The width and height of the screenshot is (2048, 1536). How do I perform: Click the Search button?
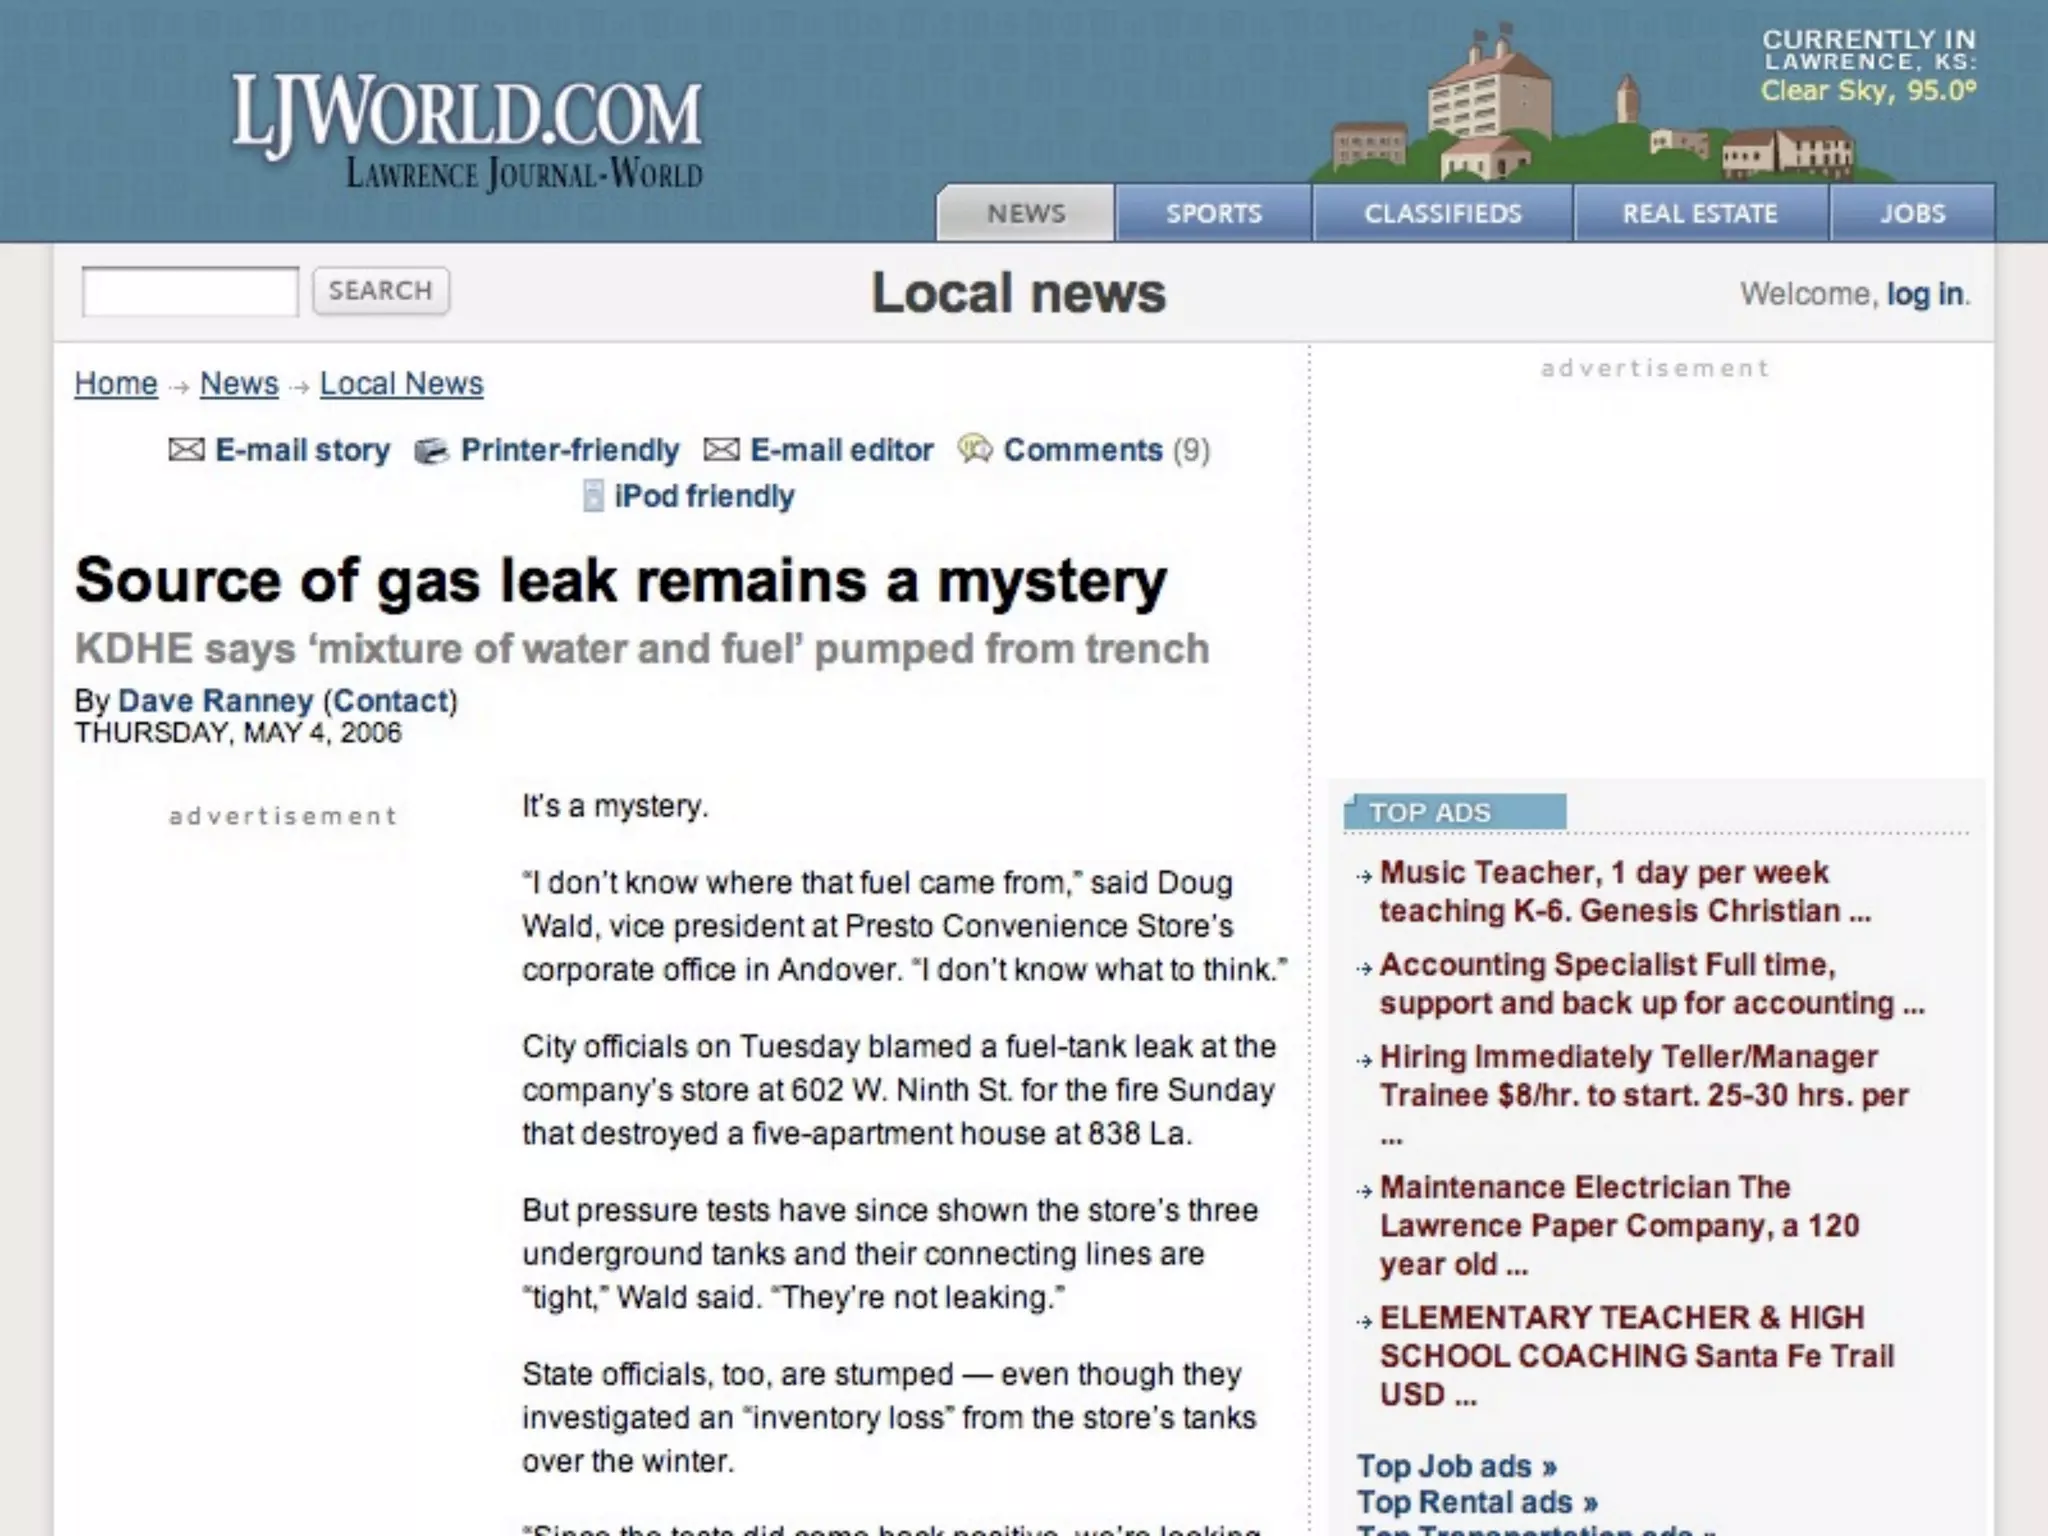coord(381,291)
